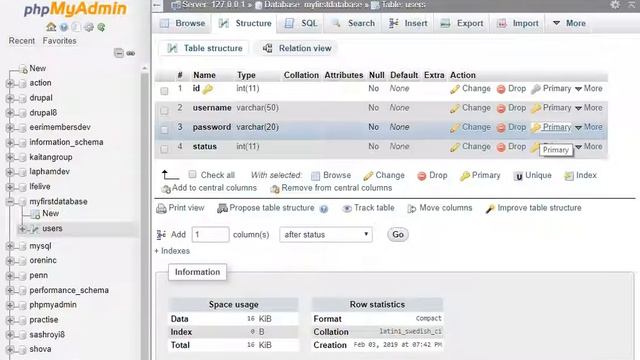640x360 pixels.
Task: Click the Print view printer icon
Action: pyautogui.click(x=161, y=209)
